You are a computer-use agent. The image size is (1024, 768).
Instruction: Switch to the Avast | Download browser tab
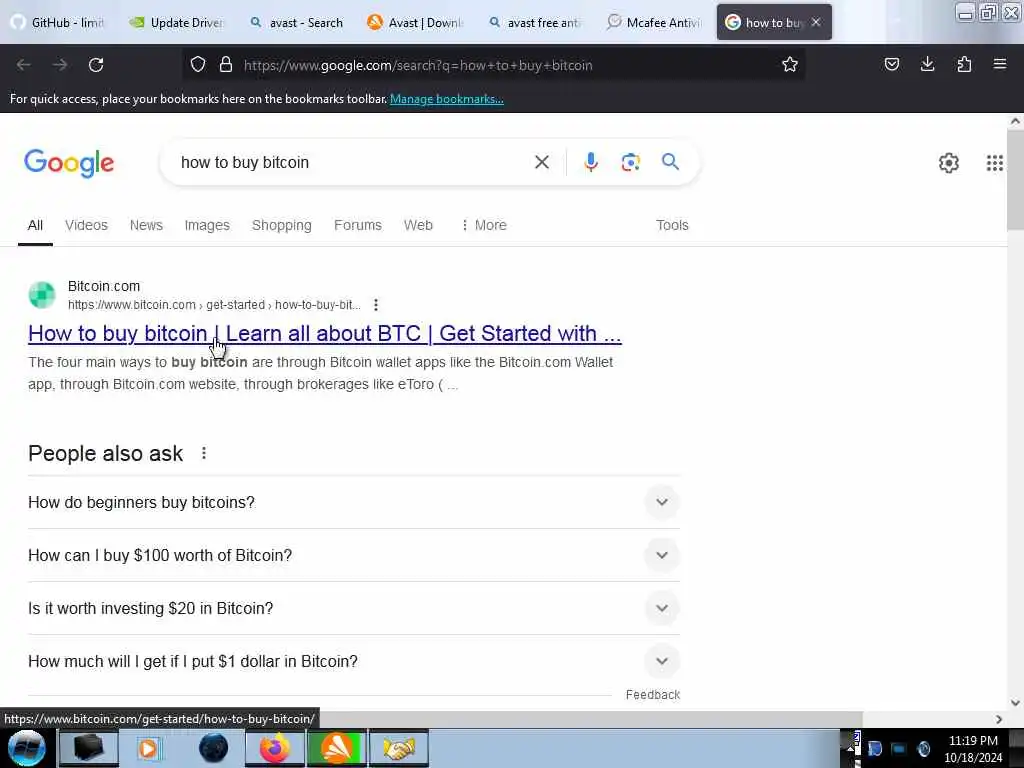pos(415,22)
